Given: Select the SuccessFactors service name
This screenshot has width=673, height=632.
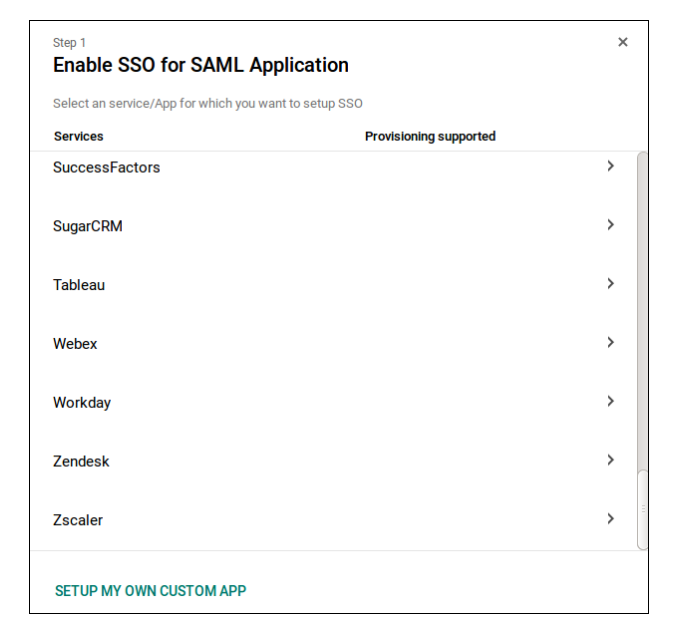Looking at the screenshot, I should coord(106,167).
